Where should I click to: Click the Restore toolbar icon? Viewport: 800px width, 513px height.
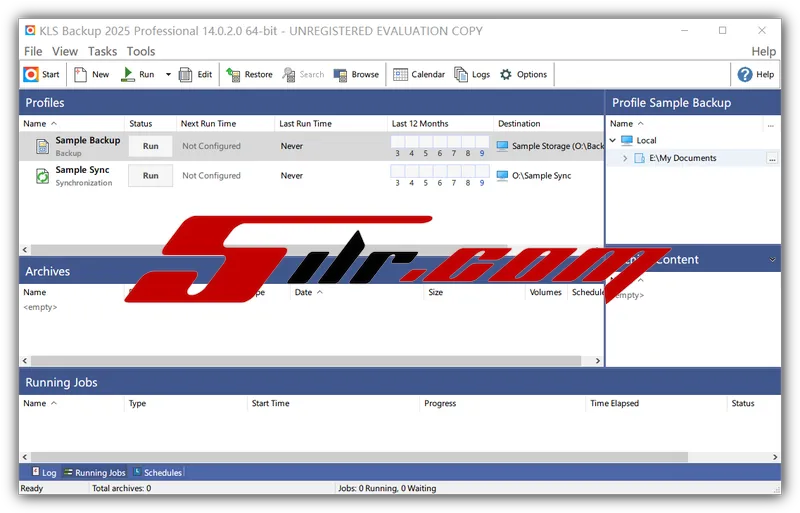(233, 75)
